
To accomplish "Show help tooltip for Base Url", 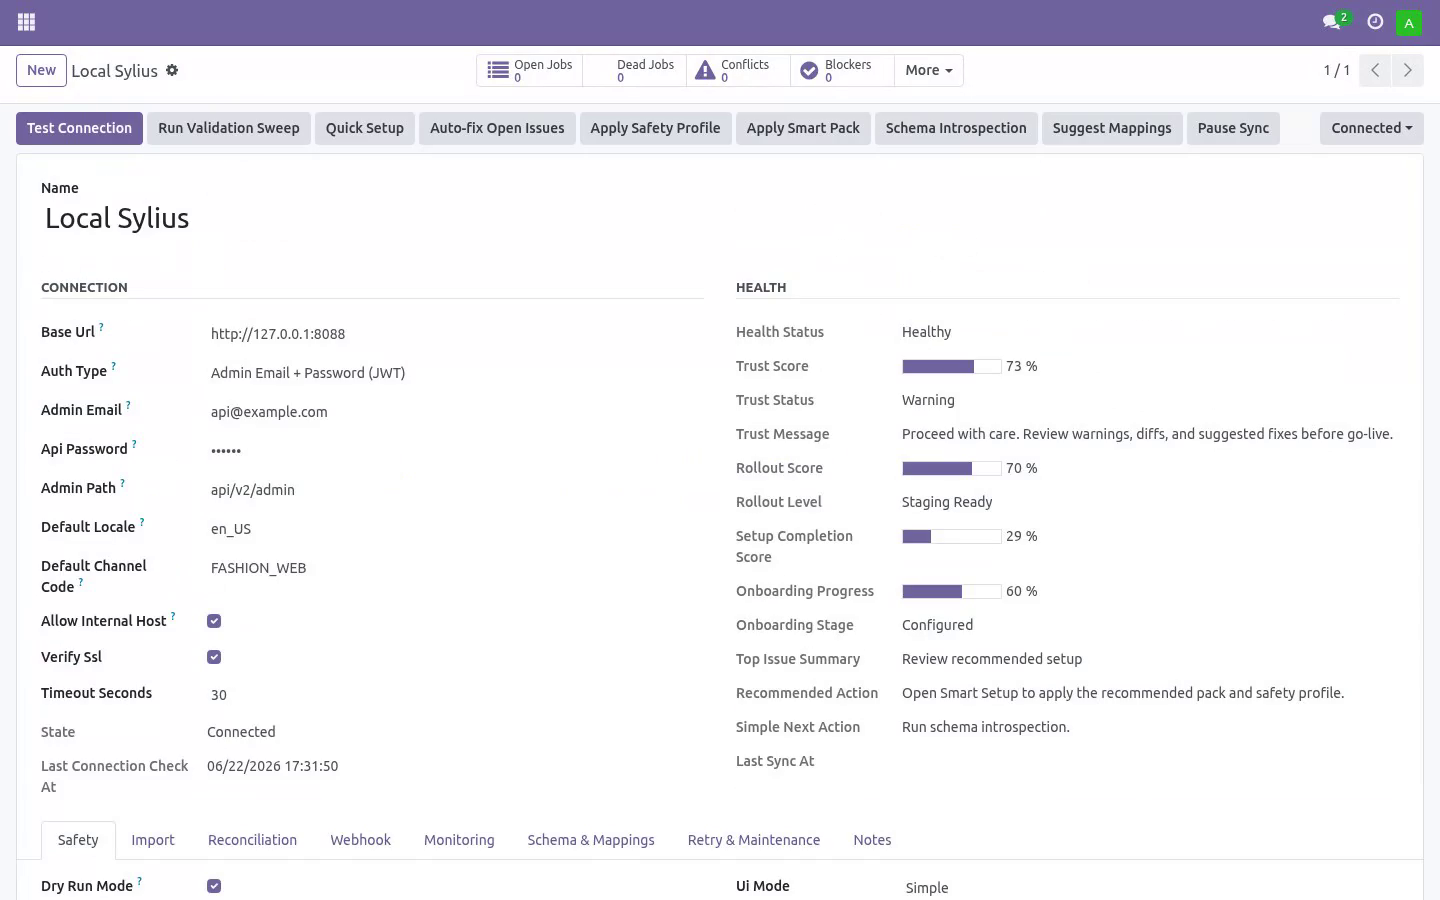I will click(101, 327).
